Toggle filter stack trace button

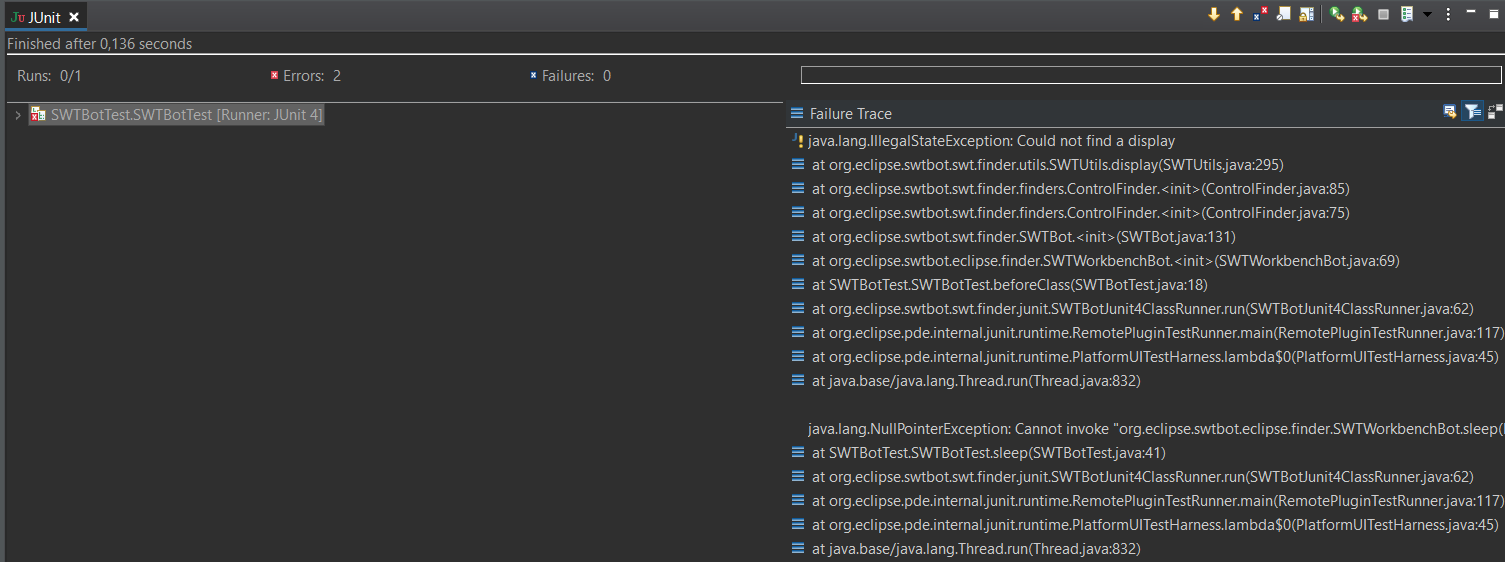pyautogui.click(x=1473, y=112)
